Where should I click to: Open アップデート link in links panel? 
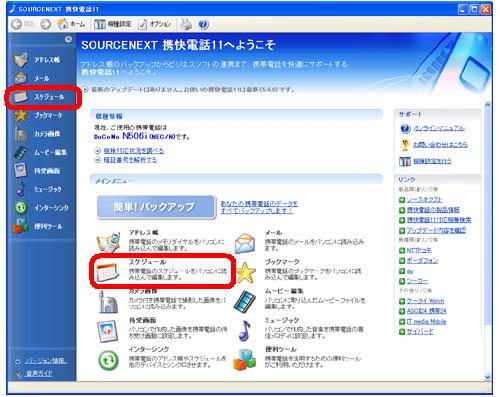pyautogui.click(x=436, y=230)
